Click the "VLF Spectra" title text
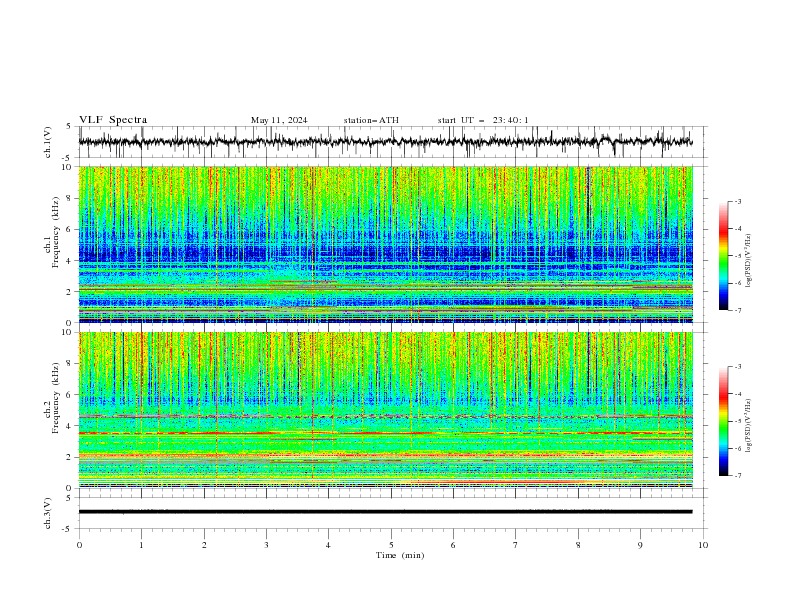The height and width of the screenshot is (612, 792). 113,120
